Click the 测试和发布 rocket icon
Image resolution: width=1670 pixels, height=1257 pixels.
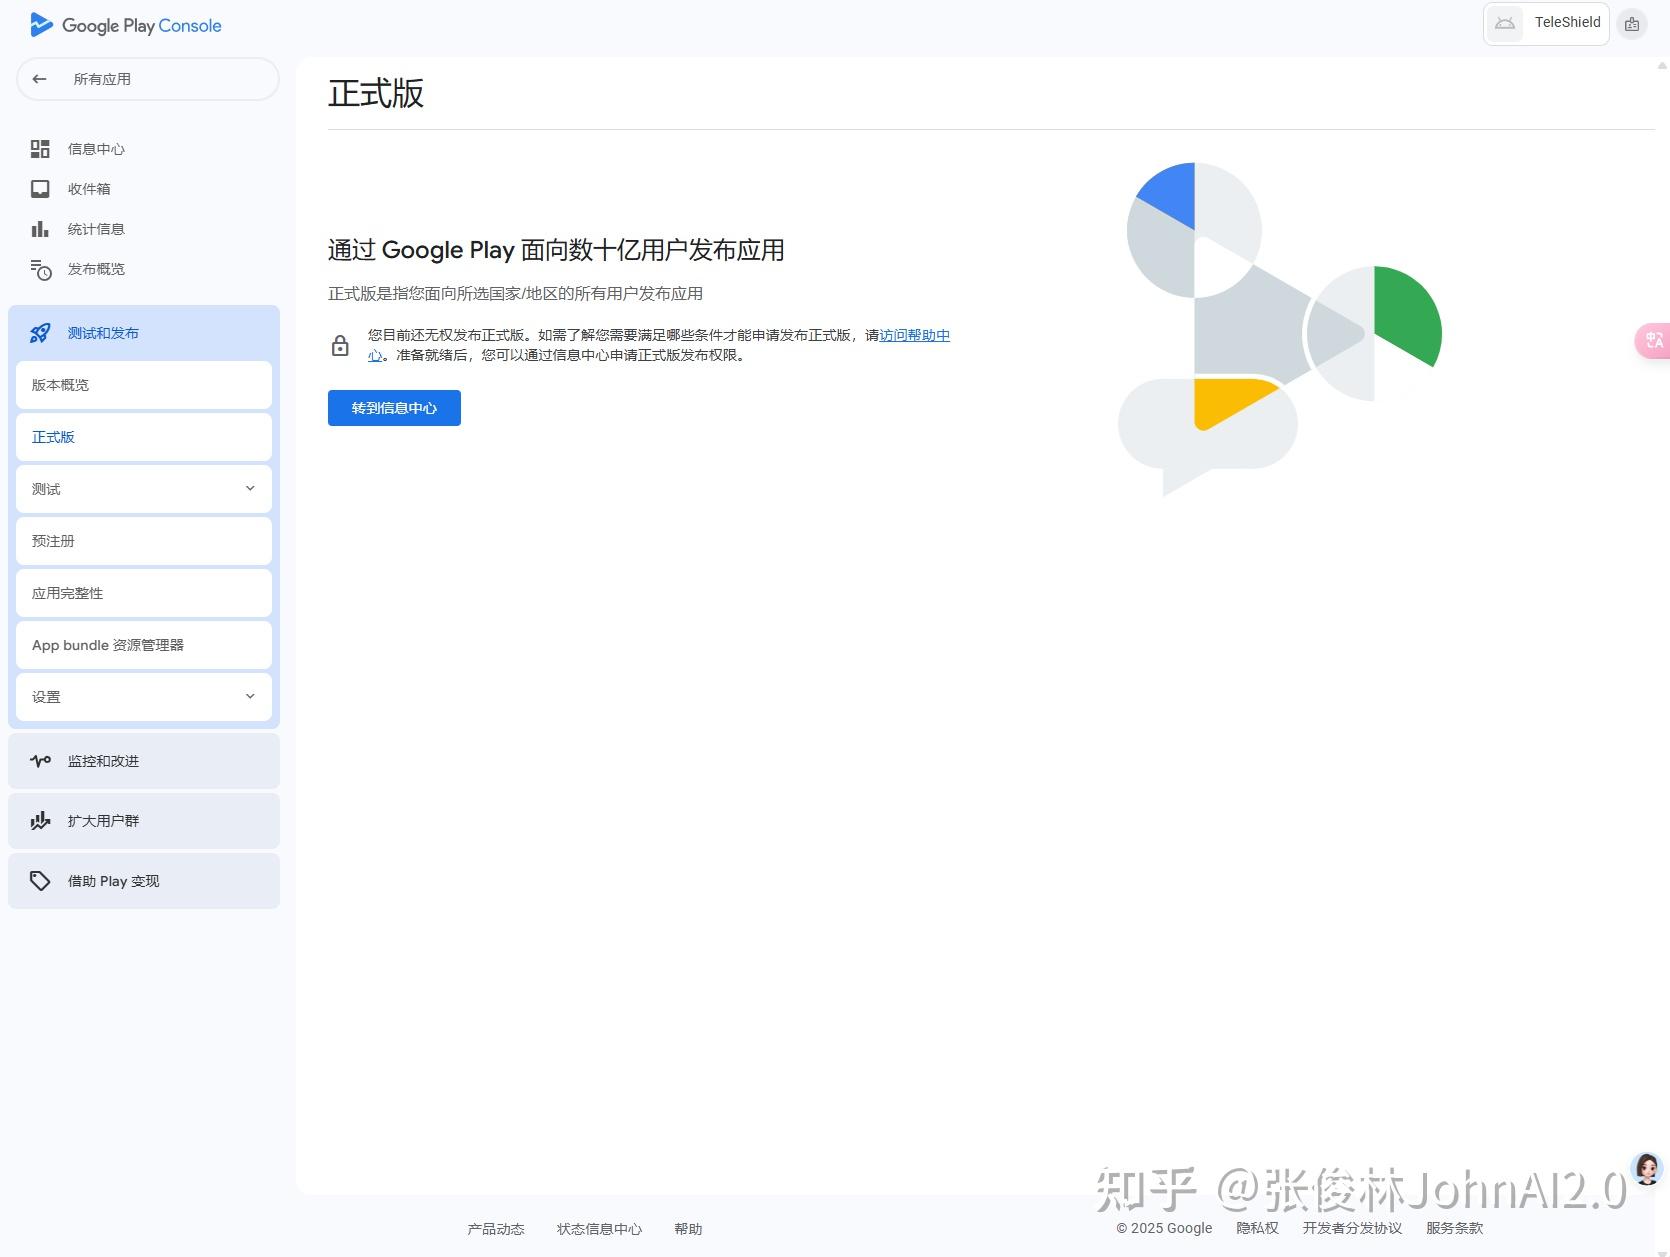40,333
